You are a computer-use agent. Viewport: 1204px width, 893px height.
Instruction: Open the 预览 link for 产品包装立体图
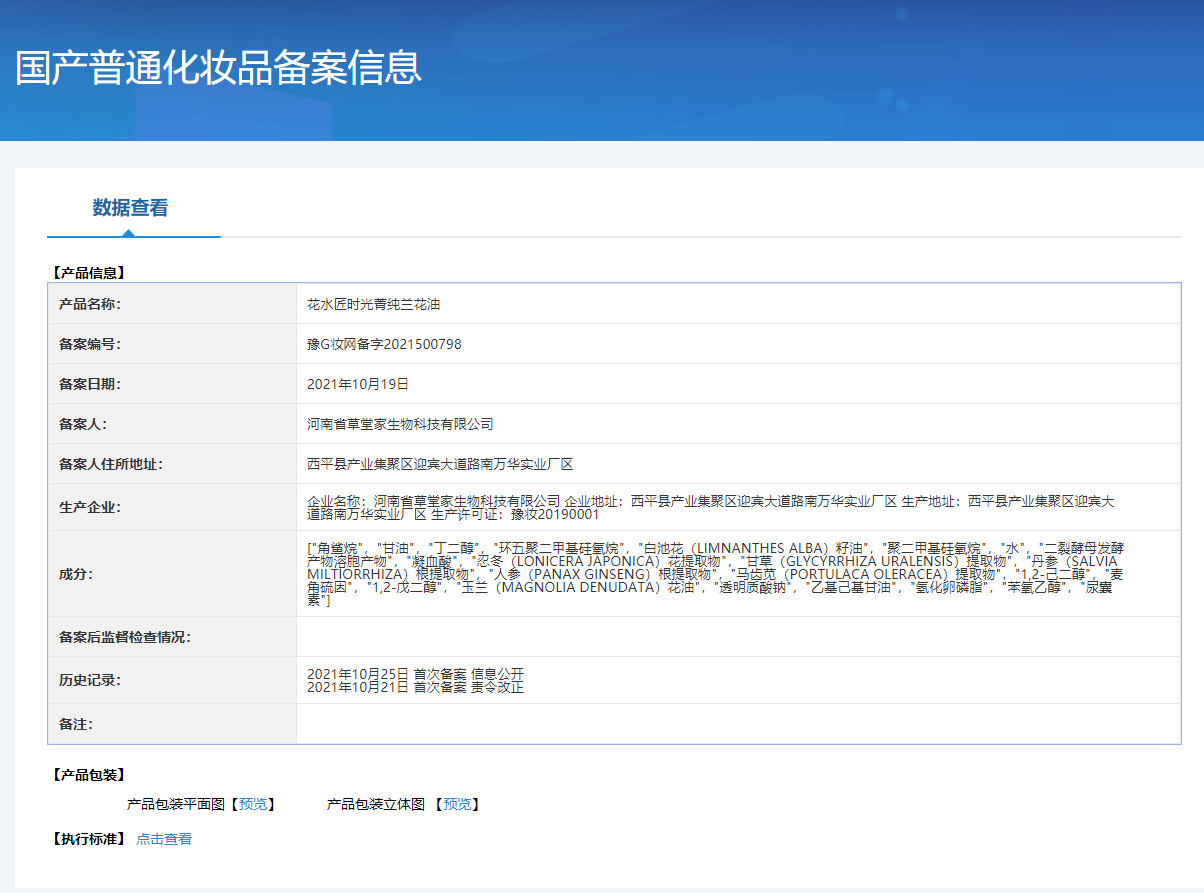(458, 804)
